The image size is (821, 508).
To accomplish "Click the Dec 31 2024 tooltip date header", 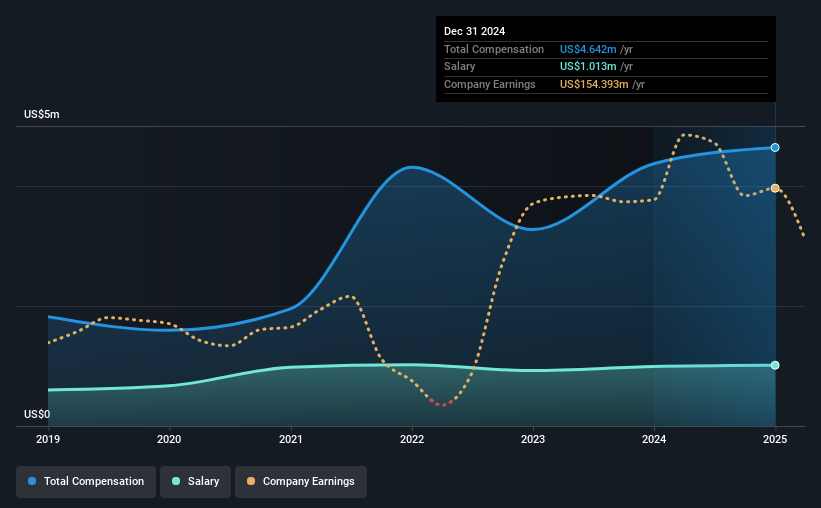I will click(x=475, y=31).
